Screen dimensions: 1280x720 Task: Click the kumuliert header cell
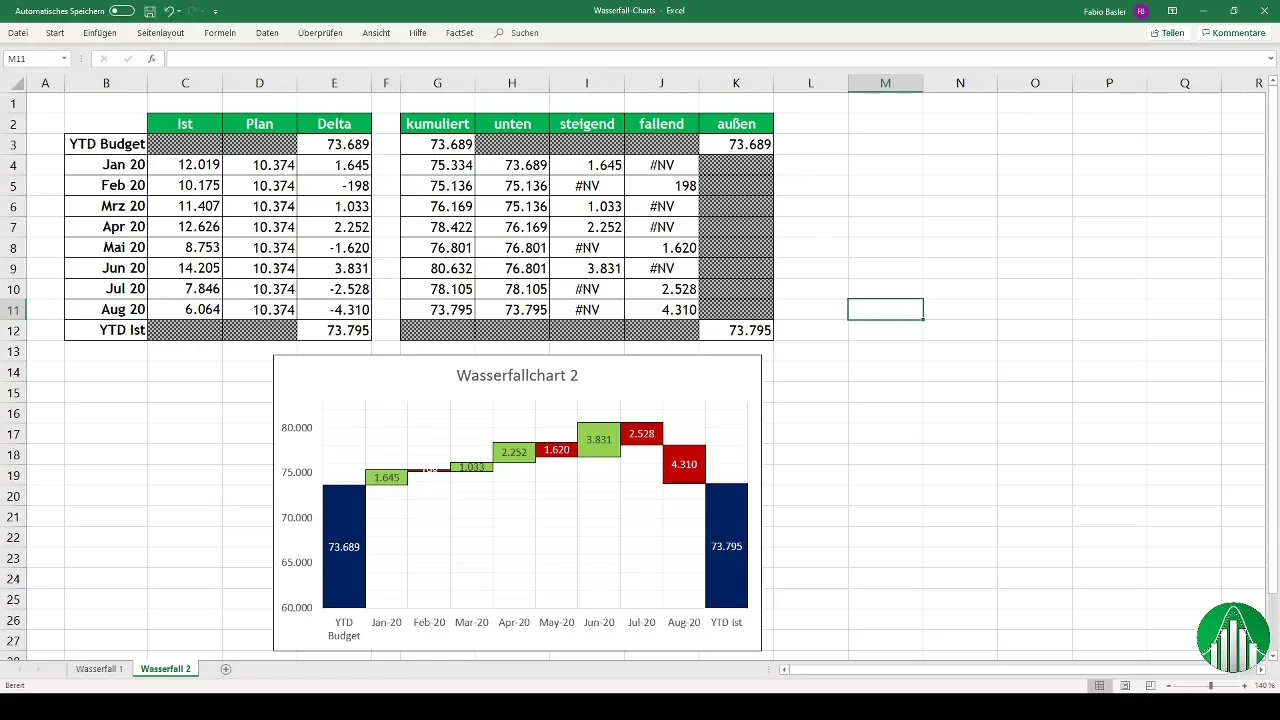tap(437, 124)
